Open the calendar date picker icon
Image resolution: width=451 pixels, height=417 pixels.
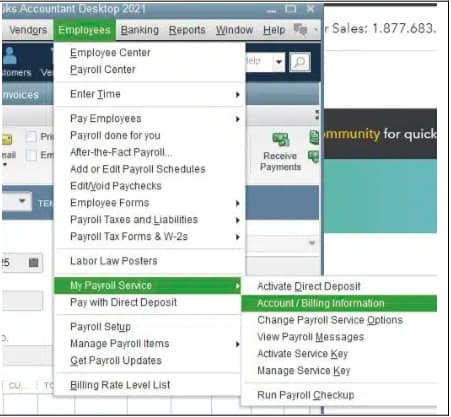(x=33, y=263)
